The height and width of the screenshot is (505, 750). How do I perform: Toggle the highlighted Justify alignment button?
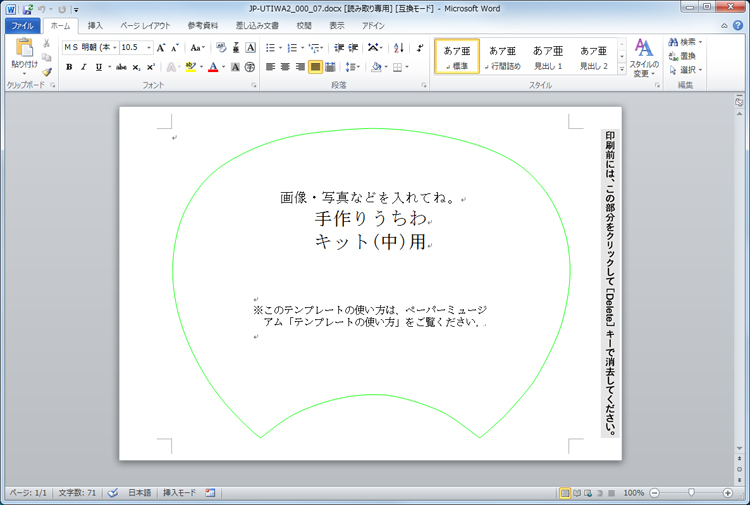(315, 67)
